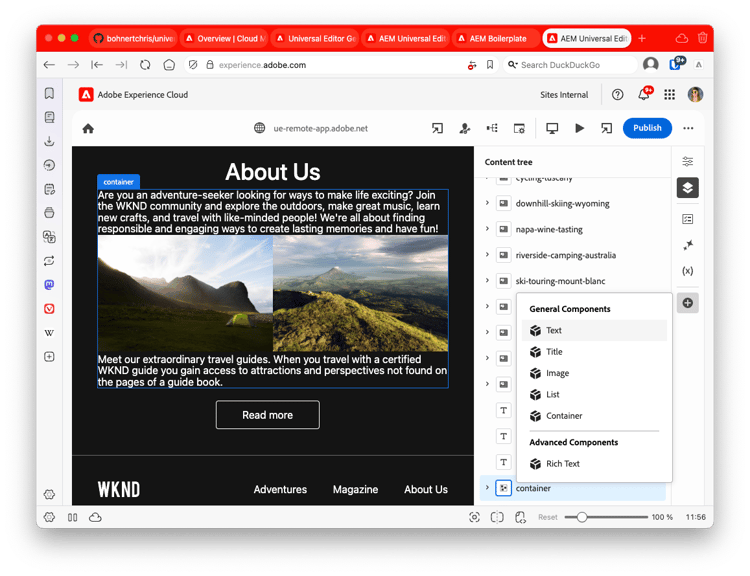Open the Properties panel icon
750x576 pixels.
pyautogui.click(x=687, y=162)
